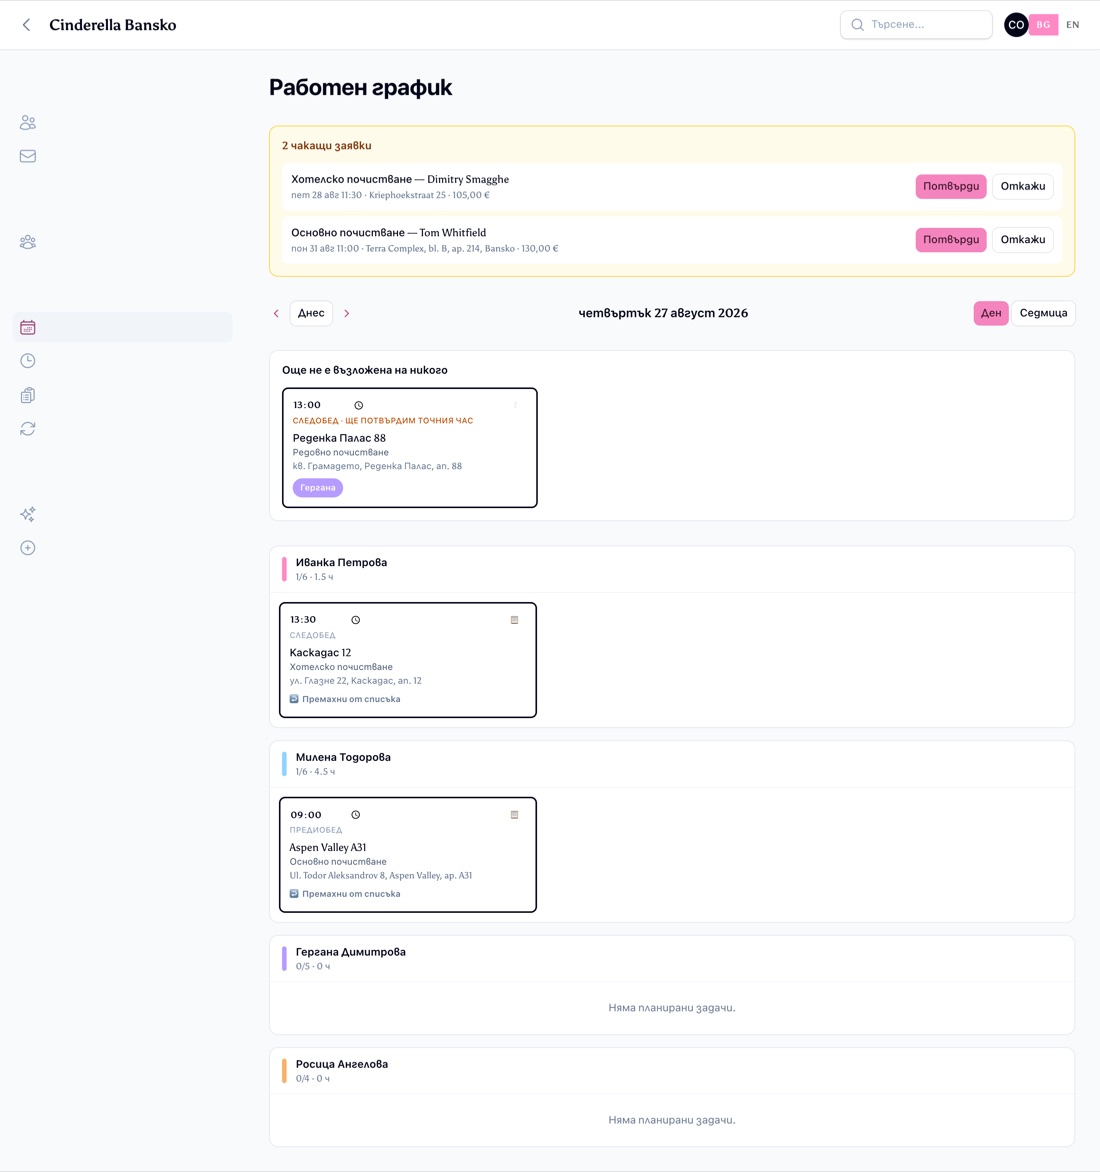The image size is (1100, 1172).
Task: Click clock icon on Каскадас 12 card
Action: 356,620
